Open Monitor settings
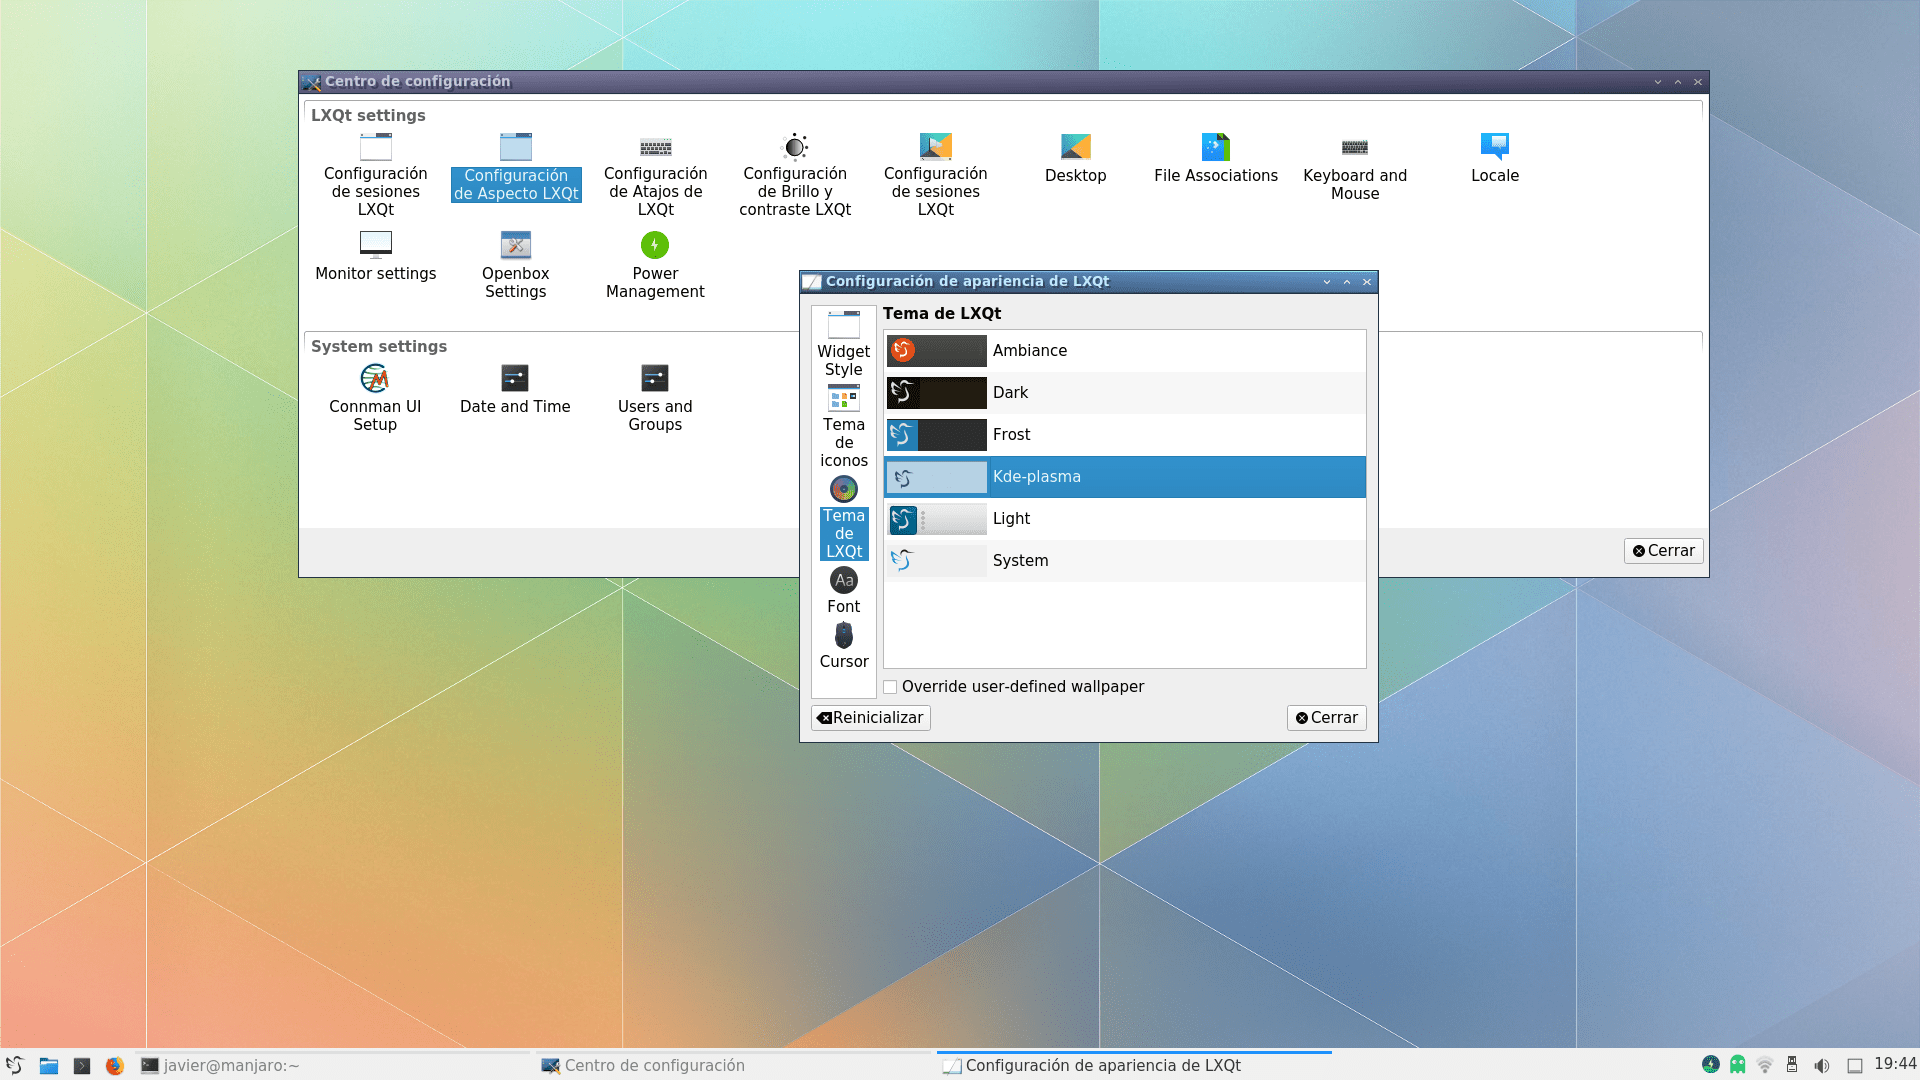Viewport: 1920px width, 1080px height. [x=376, y=257]
